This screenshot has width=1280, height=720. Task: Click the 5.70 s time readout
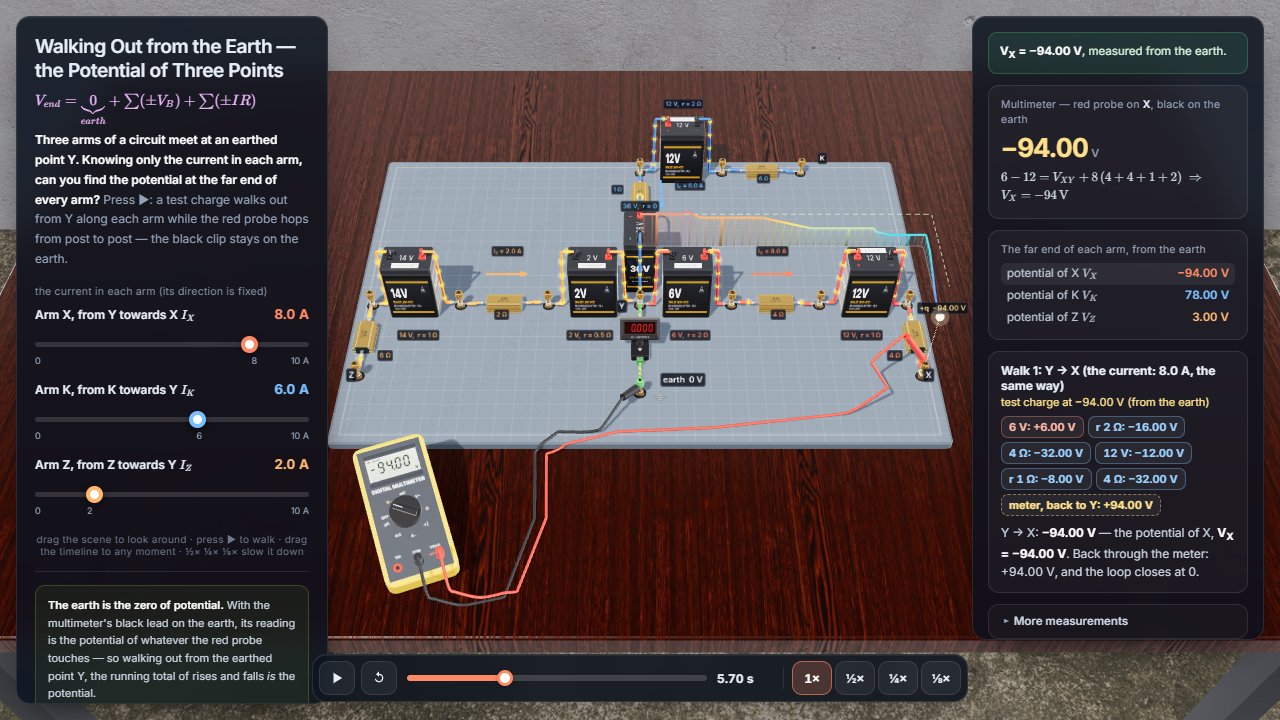pyautogui.click(x=735, y=679)
